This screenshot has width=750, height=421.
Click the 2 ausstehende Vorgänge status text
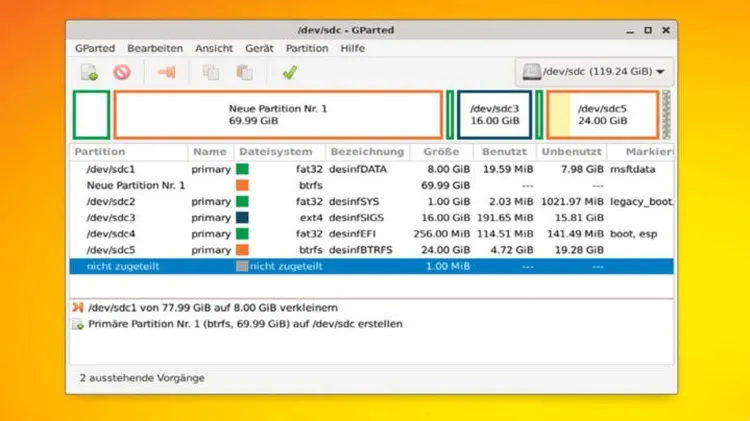click(142, 378)
